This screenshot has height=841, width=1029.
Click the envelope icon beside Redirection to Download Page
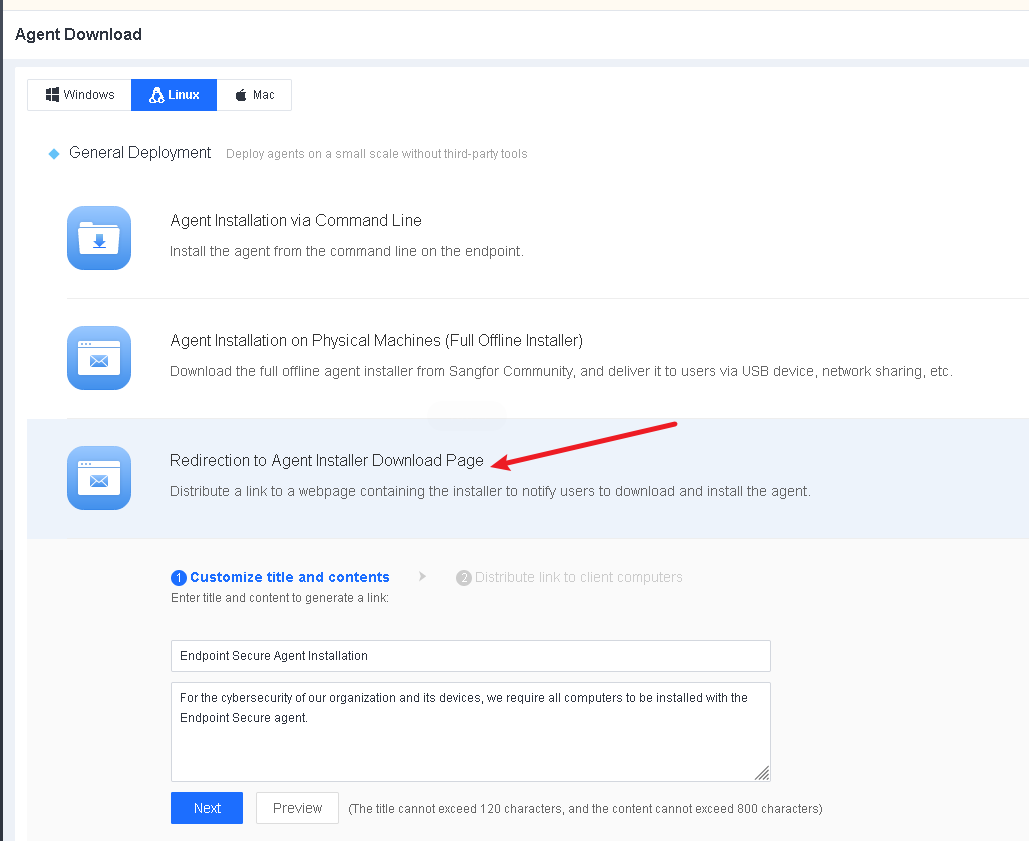(x=99, y=478)
